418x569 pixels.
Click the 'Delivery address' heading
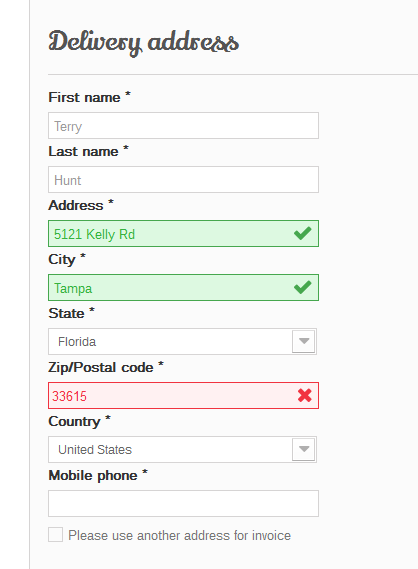144,43
